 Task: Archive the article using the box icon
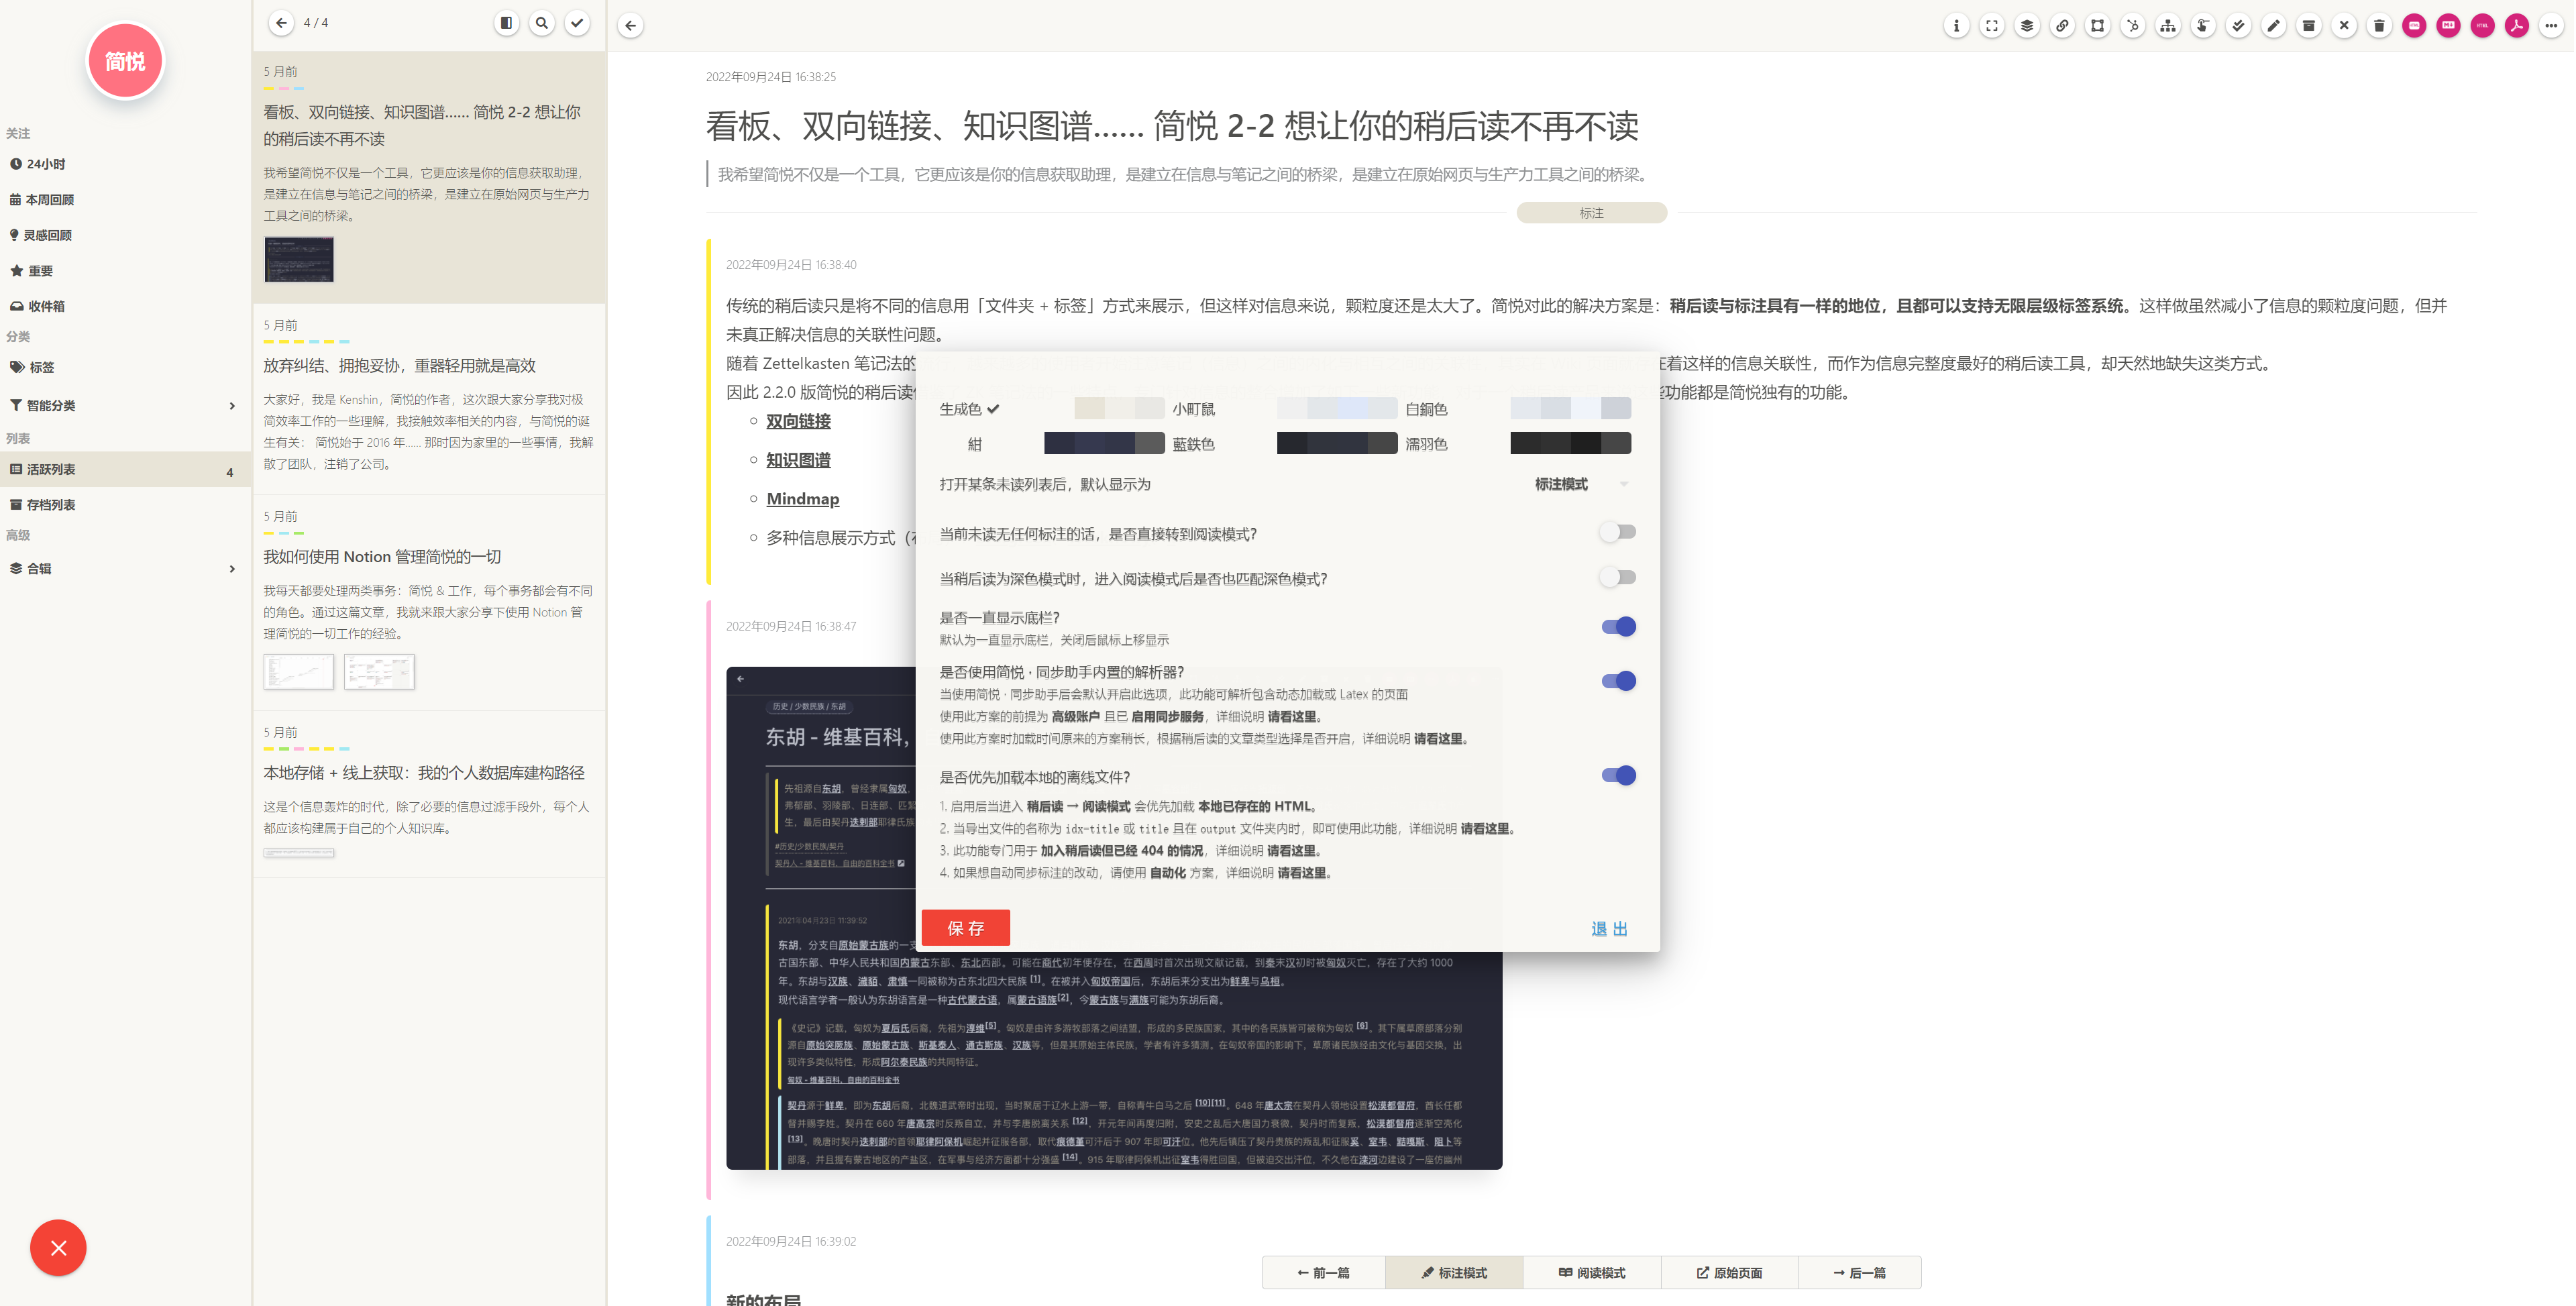point(2309,26)
